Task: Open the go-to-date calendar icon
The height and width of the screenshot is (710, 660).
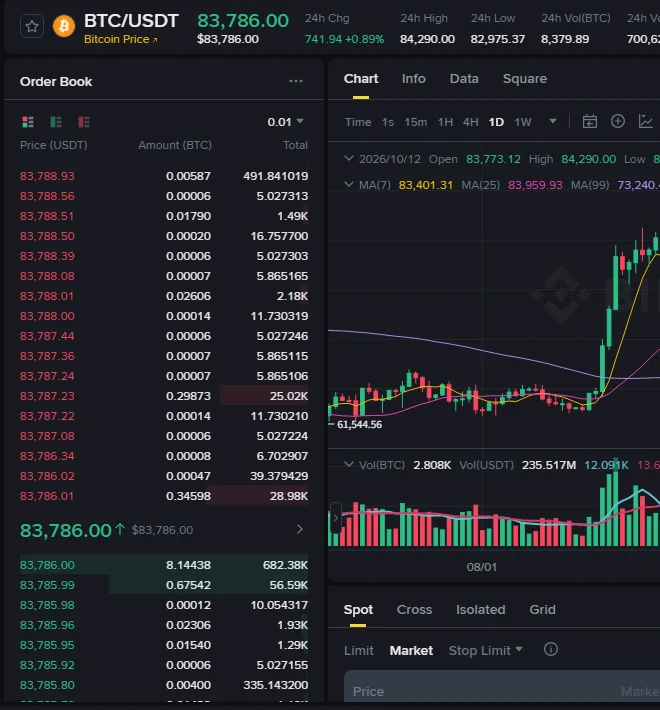Action: pos(589,121)
